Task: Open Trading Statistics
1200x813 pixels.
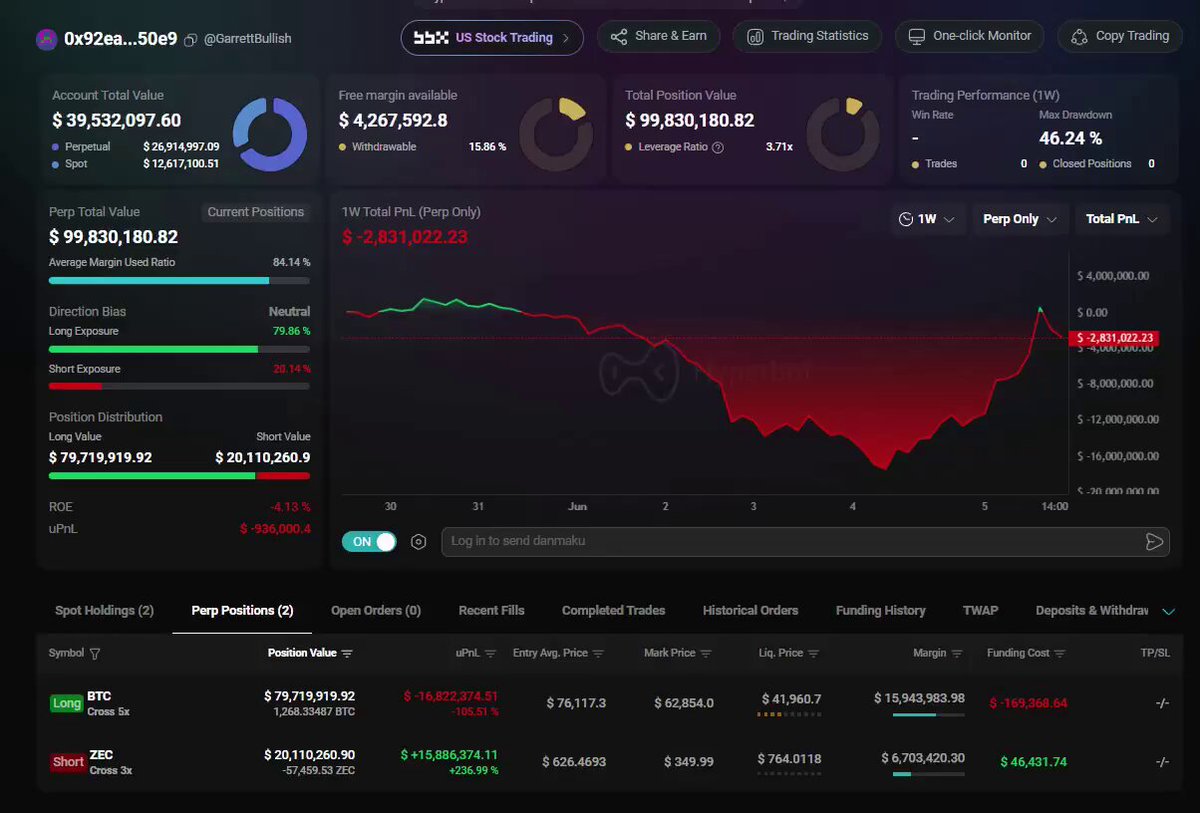Action: tap(807, 36)
